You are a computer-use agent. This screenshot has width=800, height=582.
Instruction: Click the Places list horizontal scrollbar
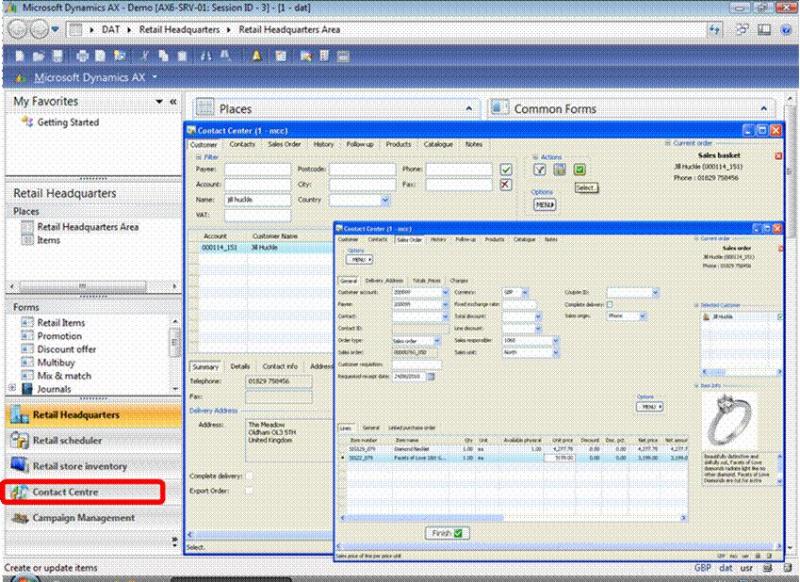(x=93, y=286)
